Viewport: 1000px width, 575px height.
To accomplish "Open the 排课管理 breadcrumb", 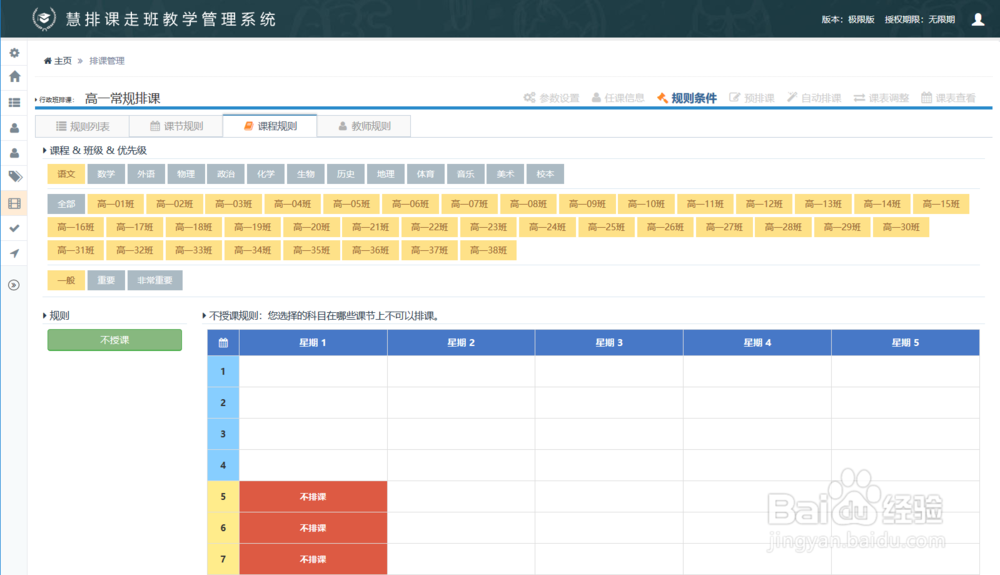I will (x=107, y=61).
